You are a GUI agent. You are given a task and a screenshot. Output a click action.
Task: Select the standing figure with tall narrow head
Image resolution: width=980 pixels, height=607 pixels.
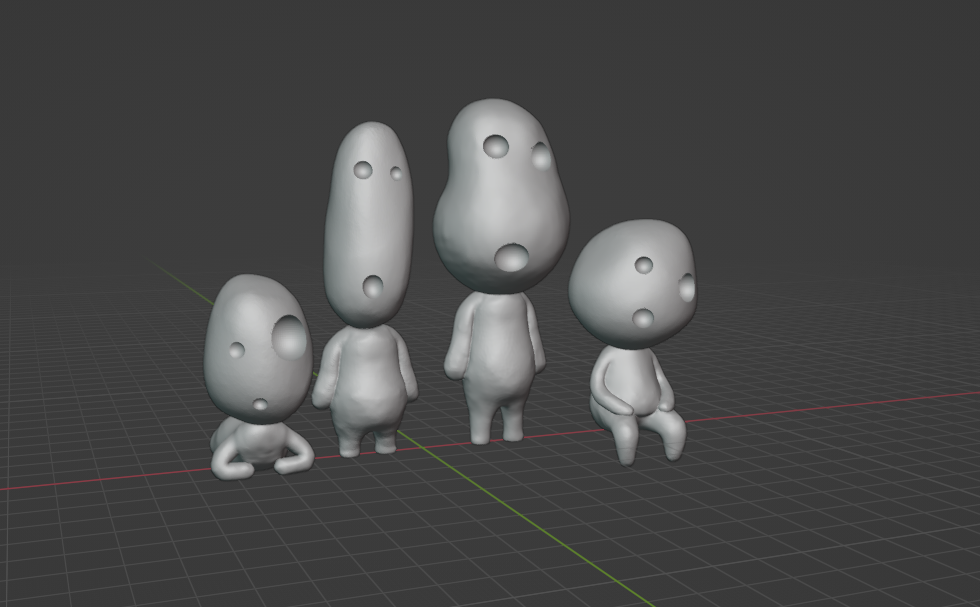point(367,289)
